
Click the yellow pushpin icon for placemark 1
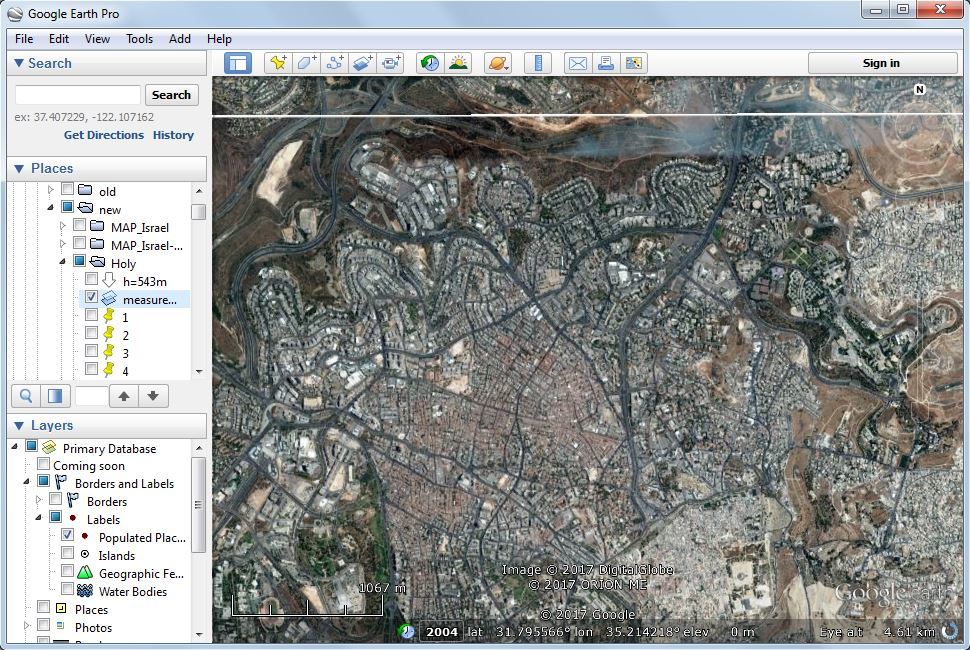click(x=109, y=317)
